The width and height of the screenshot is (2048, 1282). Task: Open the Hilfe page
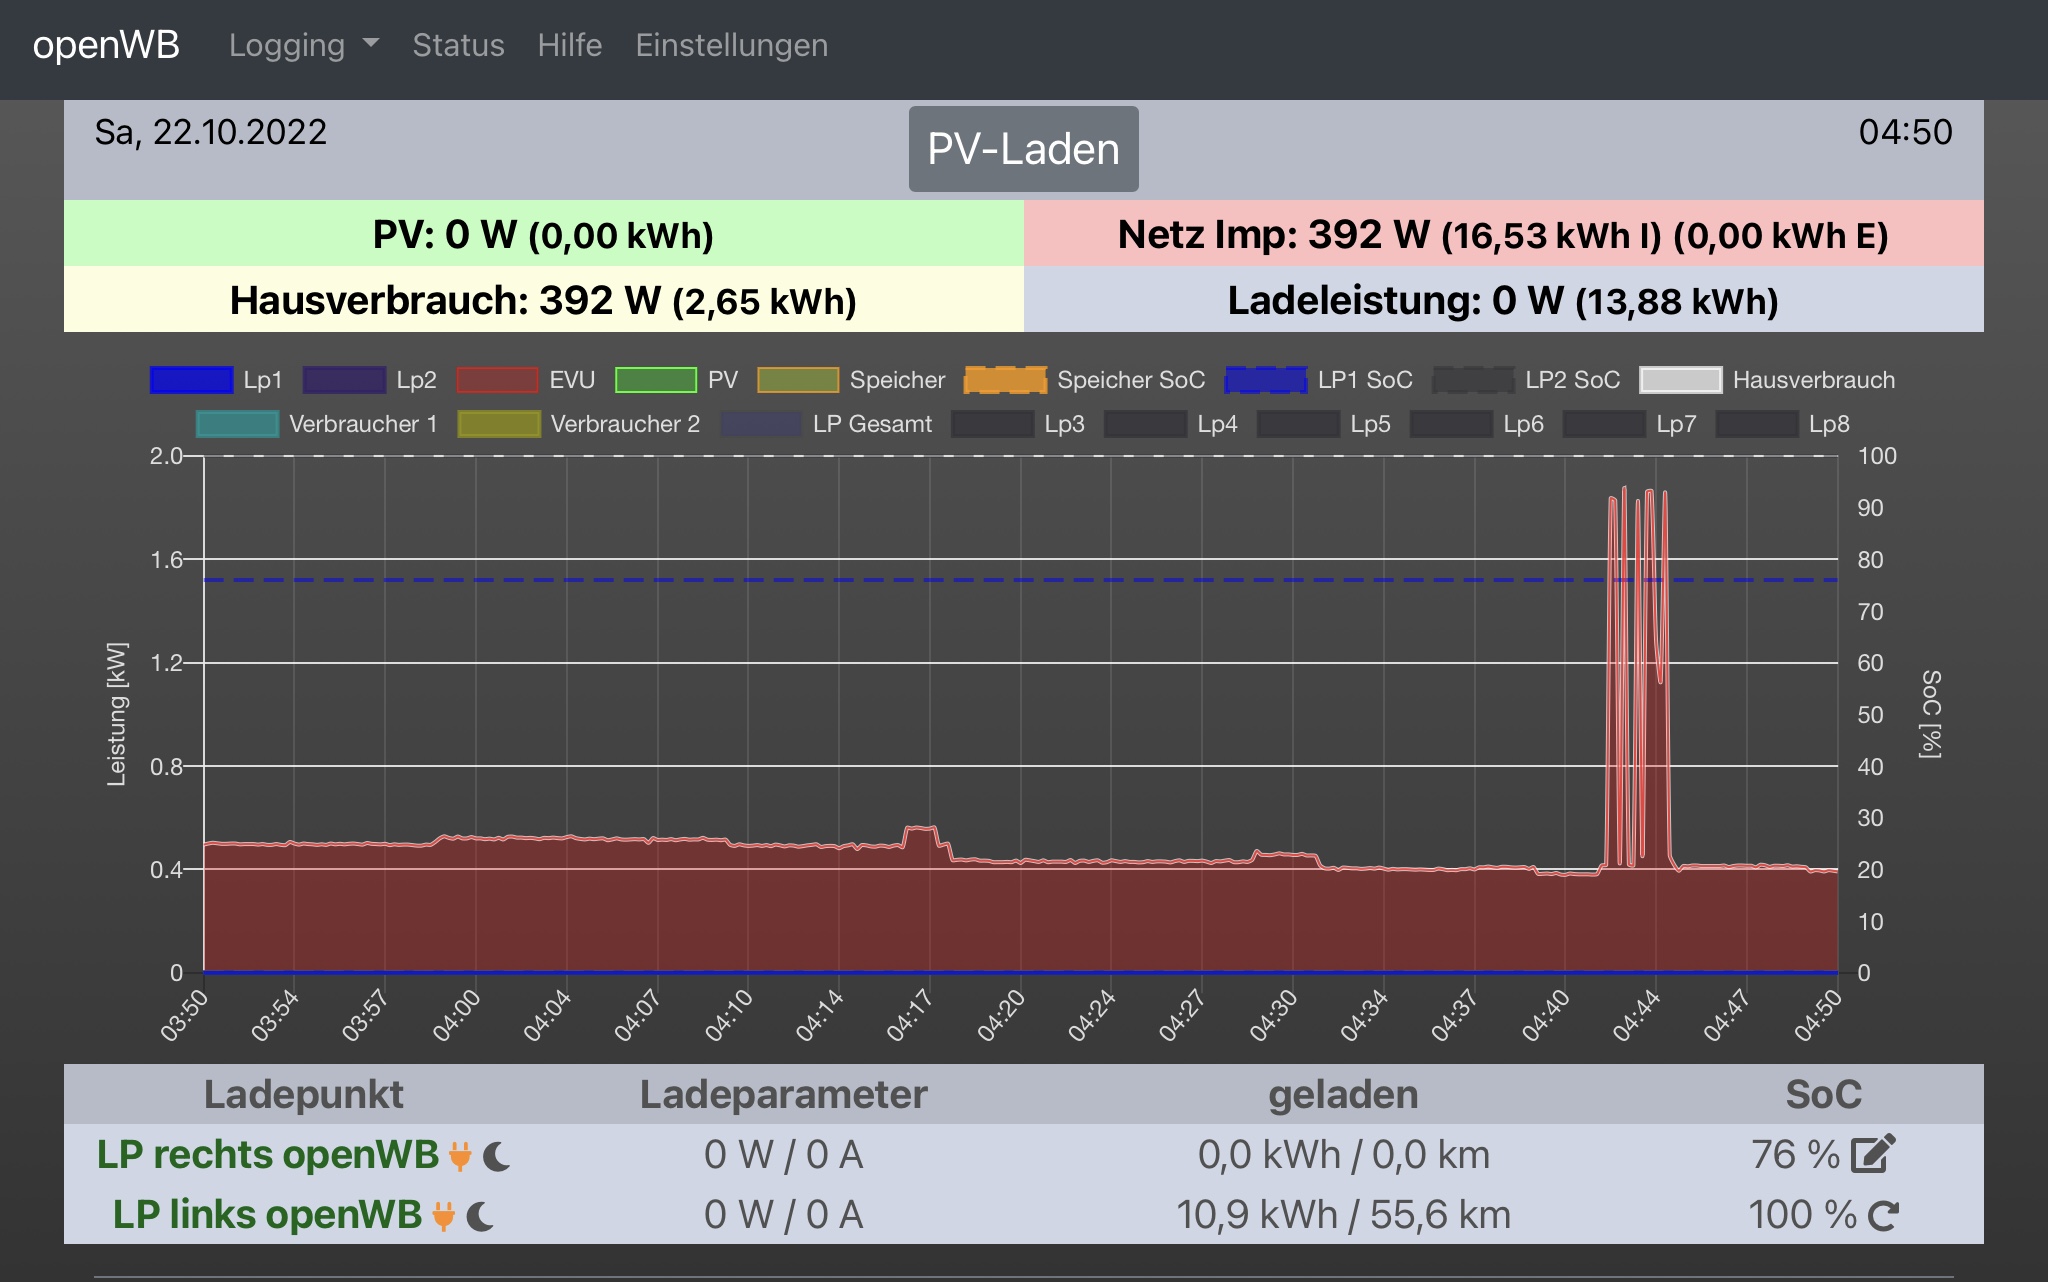(569, 45)
